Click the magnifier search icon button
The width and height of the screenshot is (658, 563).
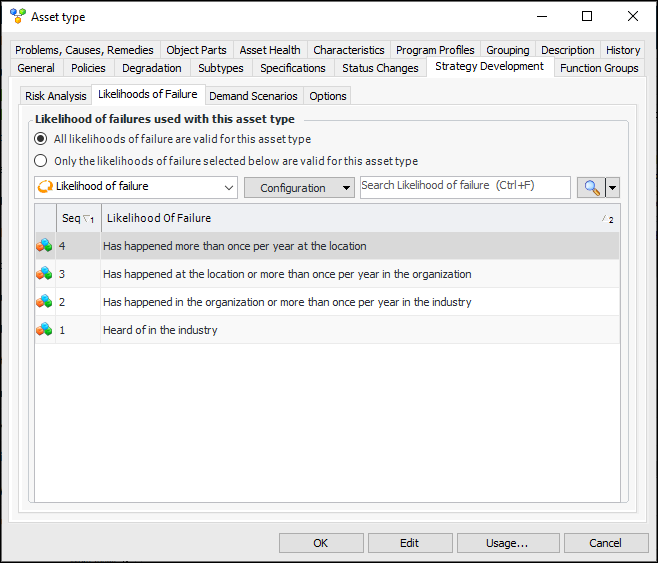(590, 188)
